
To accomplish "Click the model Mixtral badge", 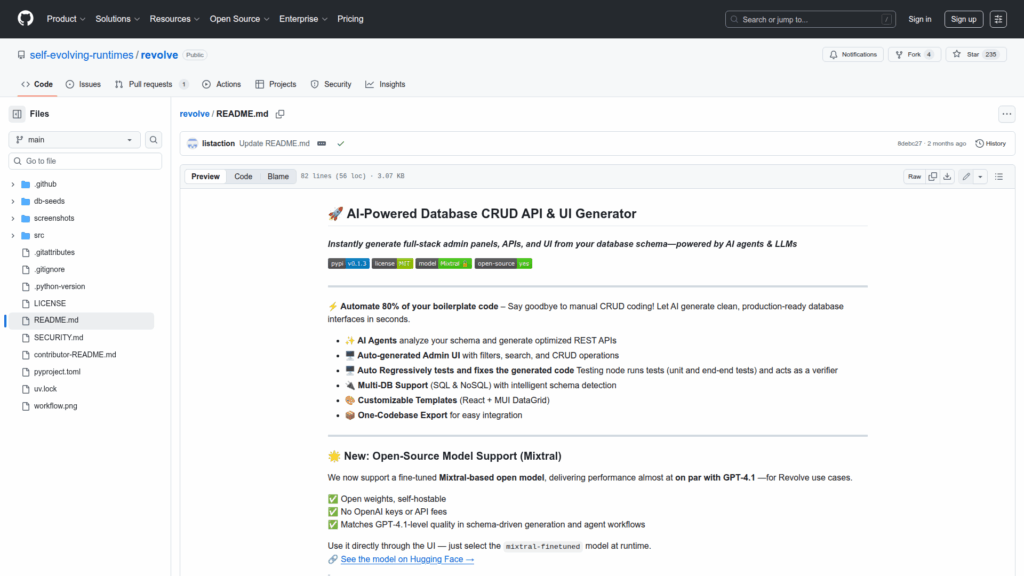I will click(x=443, y=263).
